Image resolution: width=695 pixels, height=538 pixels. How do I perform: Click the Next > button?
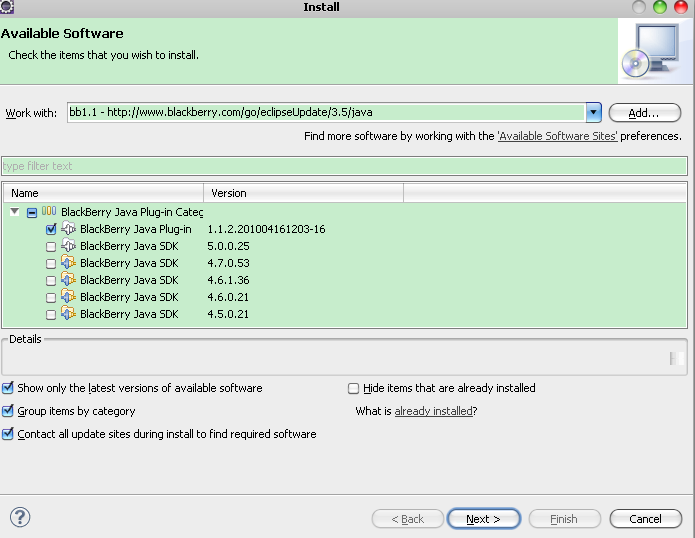click(x=484, y=519)
